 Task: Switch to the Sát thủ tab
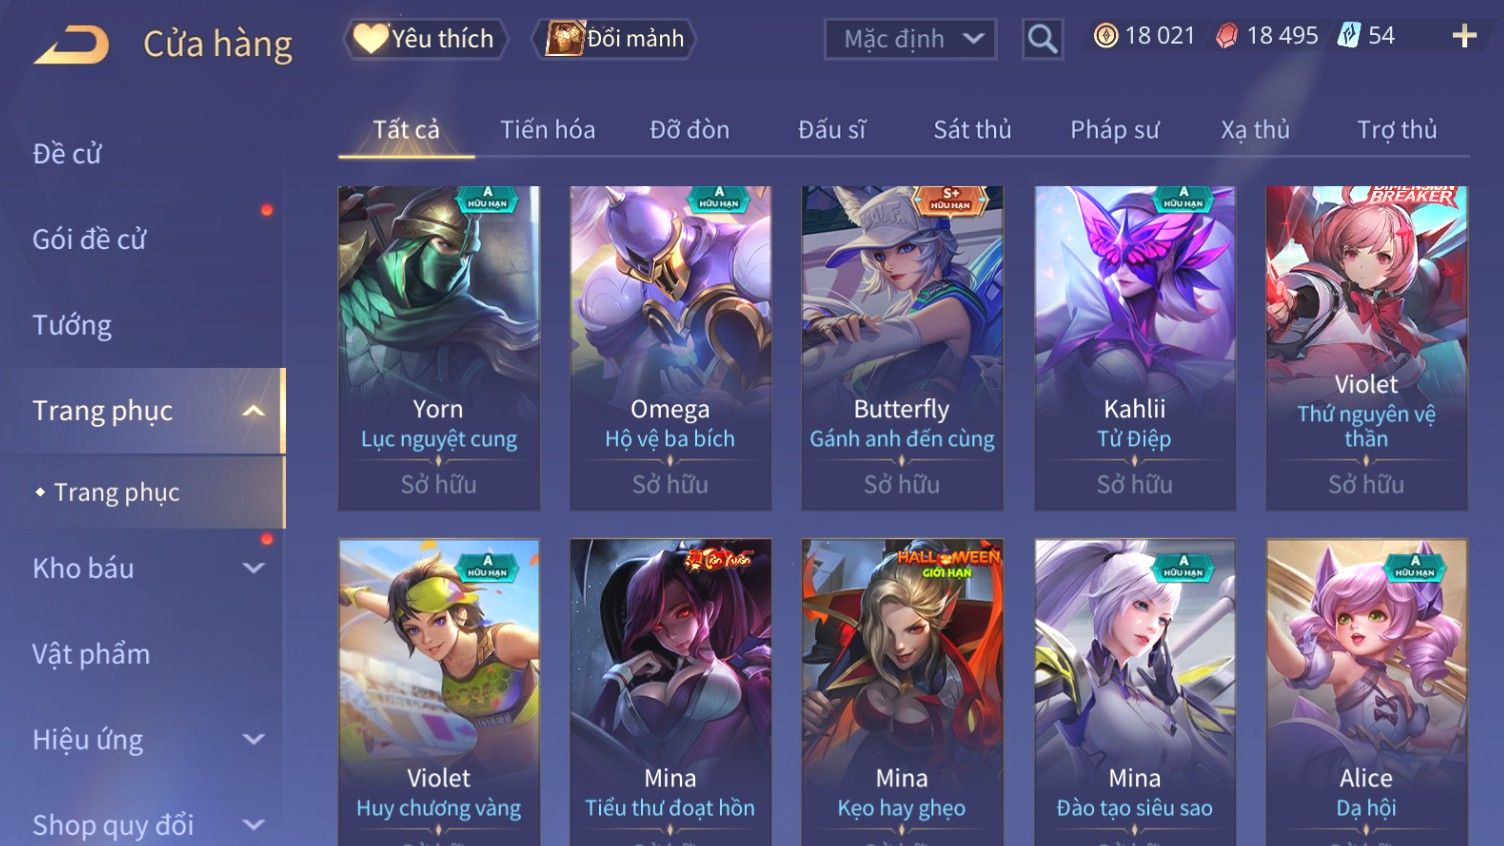[972, 130]
